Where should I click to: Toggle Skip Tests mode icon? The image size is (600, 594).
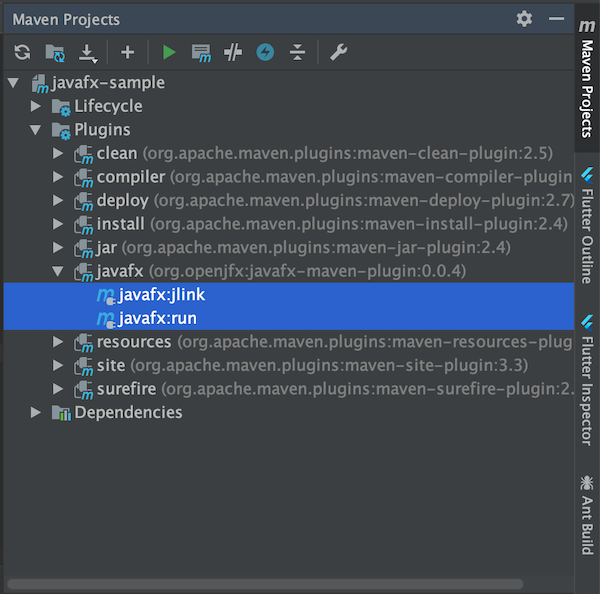tap(233, 52)
